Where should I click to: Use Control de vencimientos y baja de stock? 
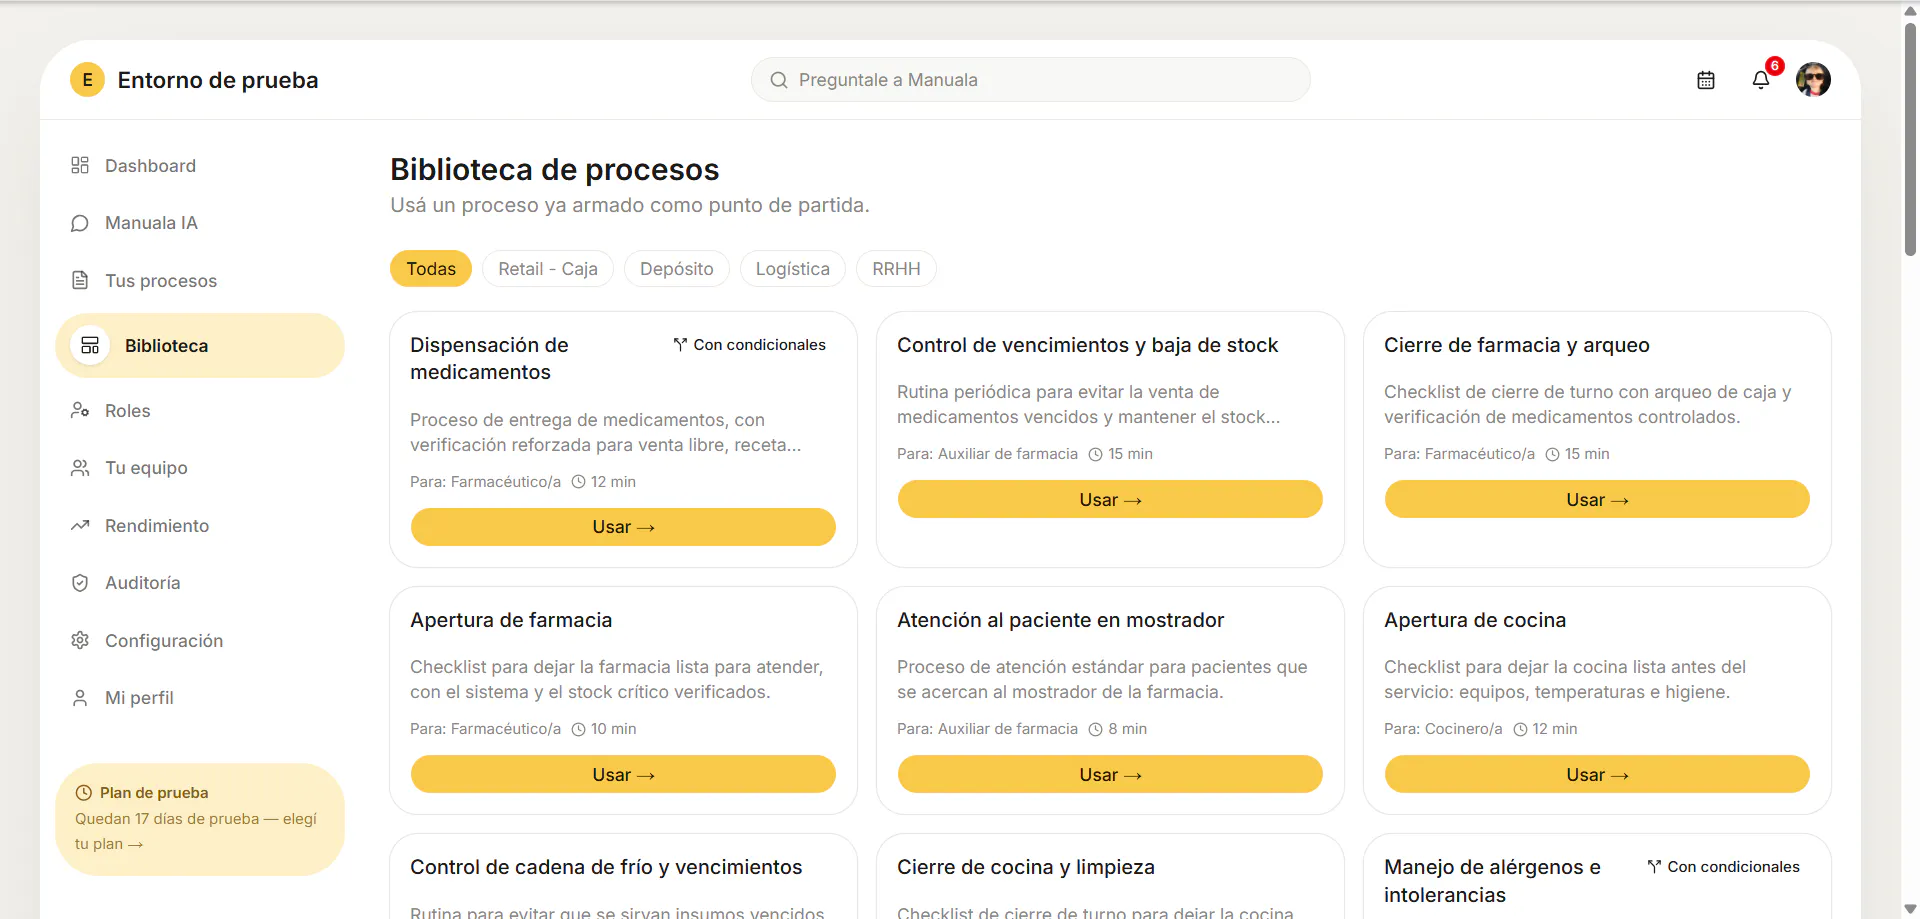(1110, 499)
